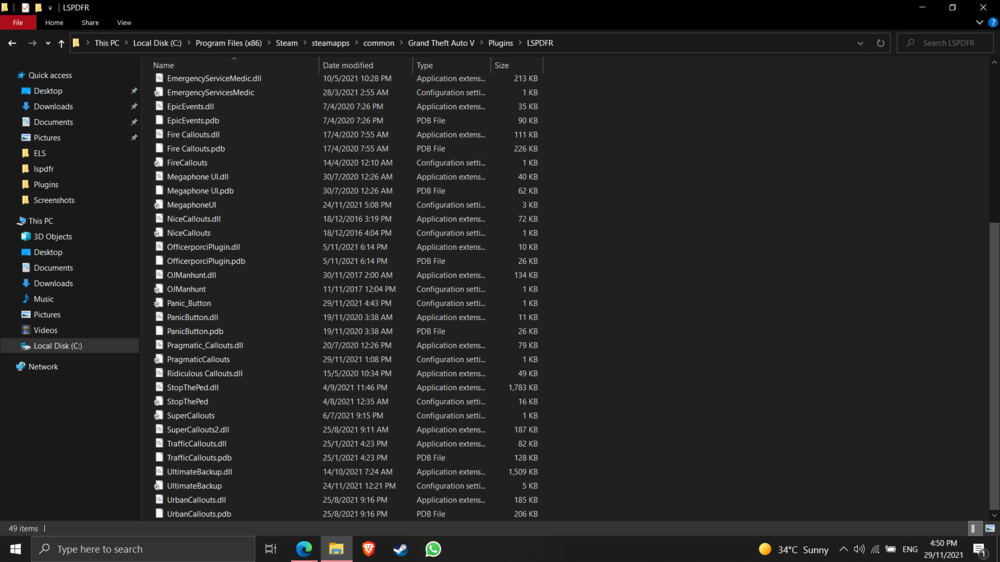
Task: Refresh the LSPDFR folder view
Action: [x=880, y=43]
